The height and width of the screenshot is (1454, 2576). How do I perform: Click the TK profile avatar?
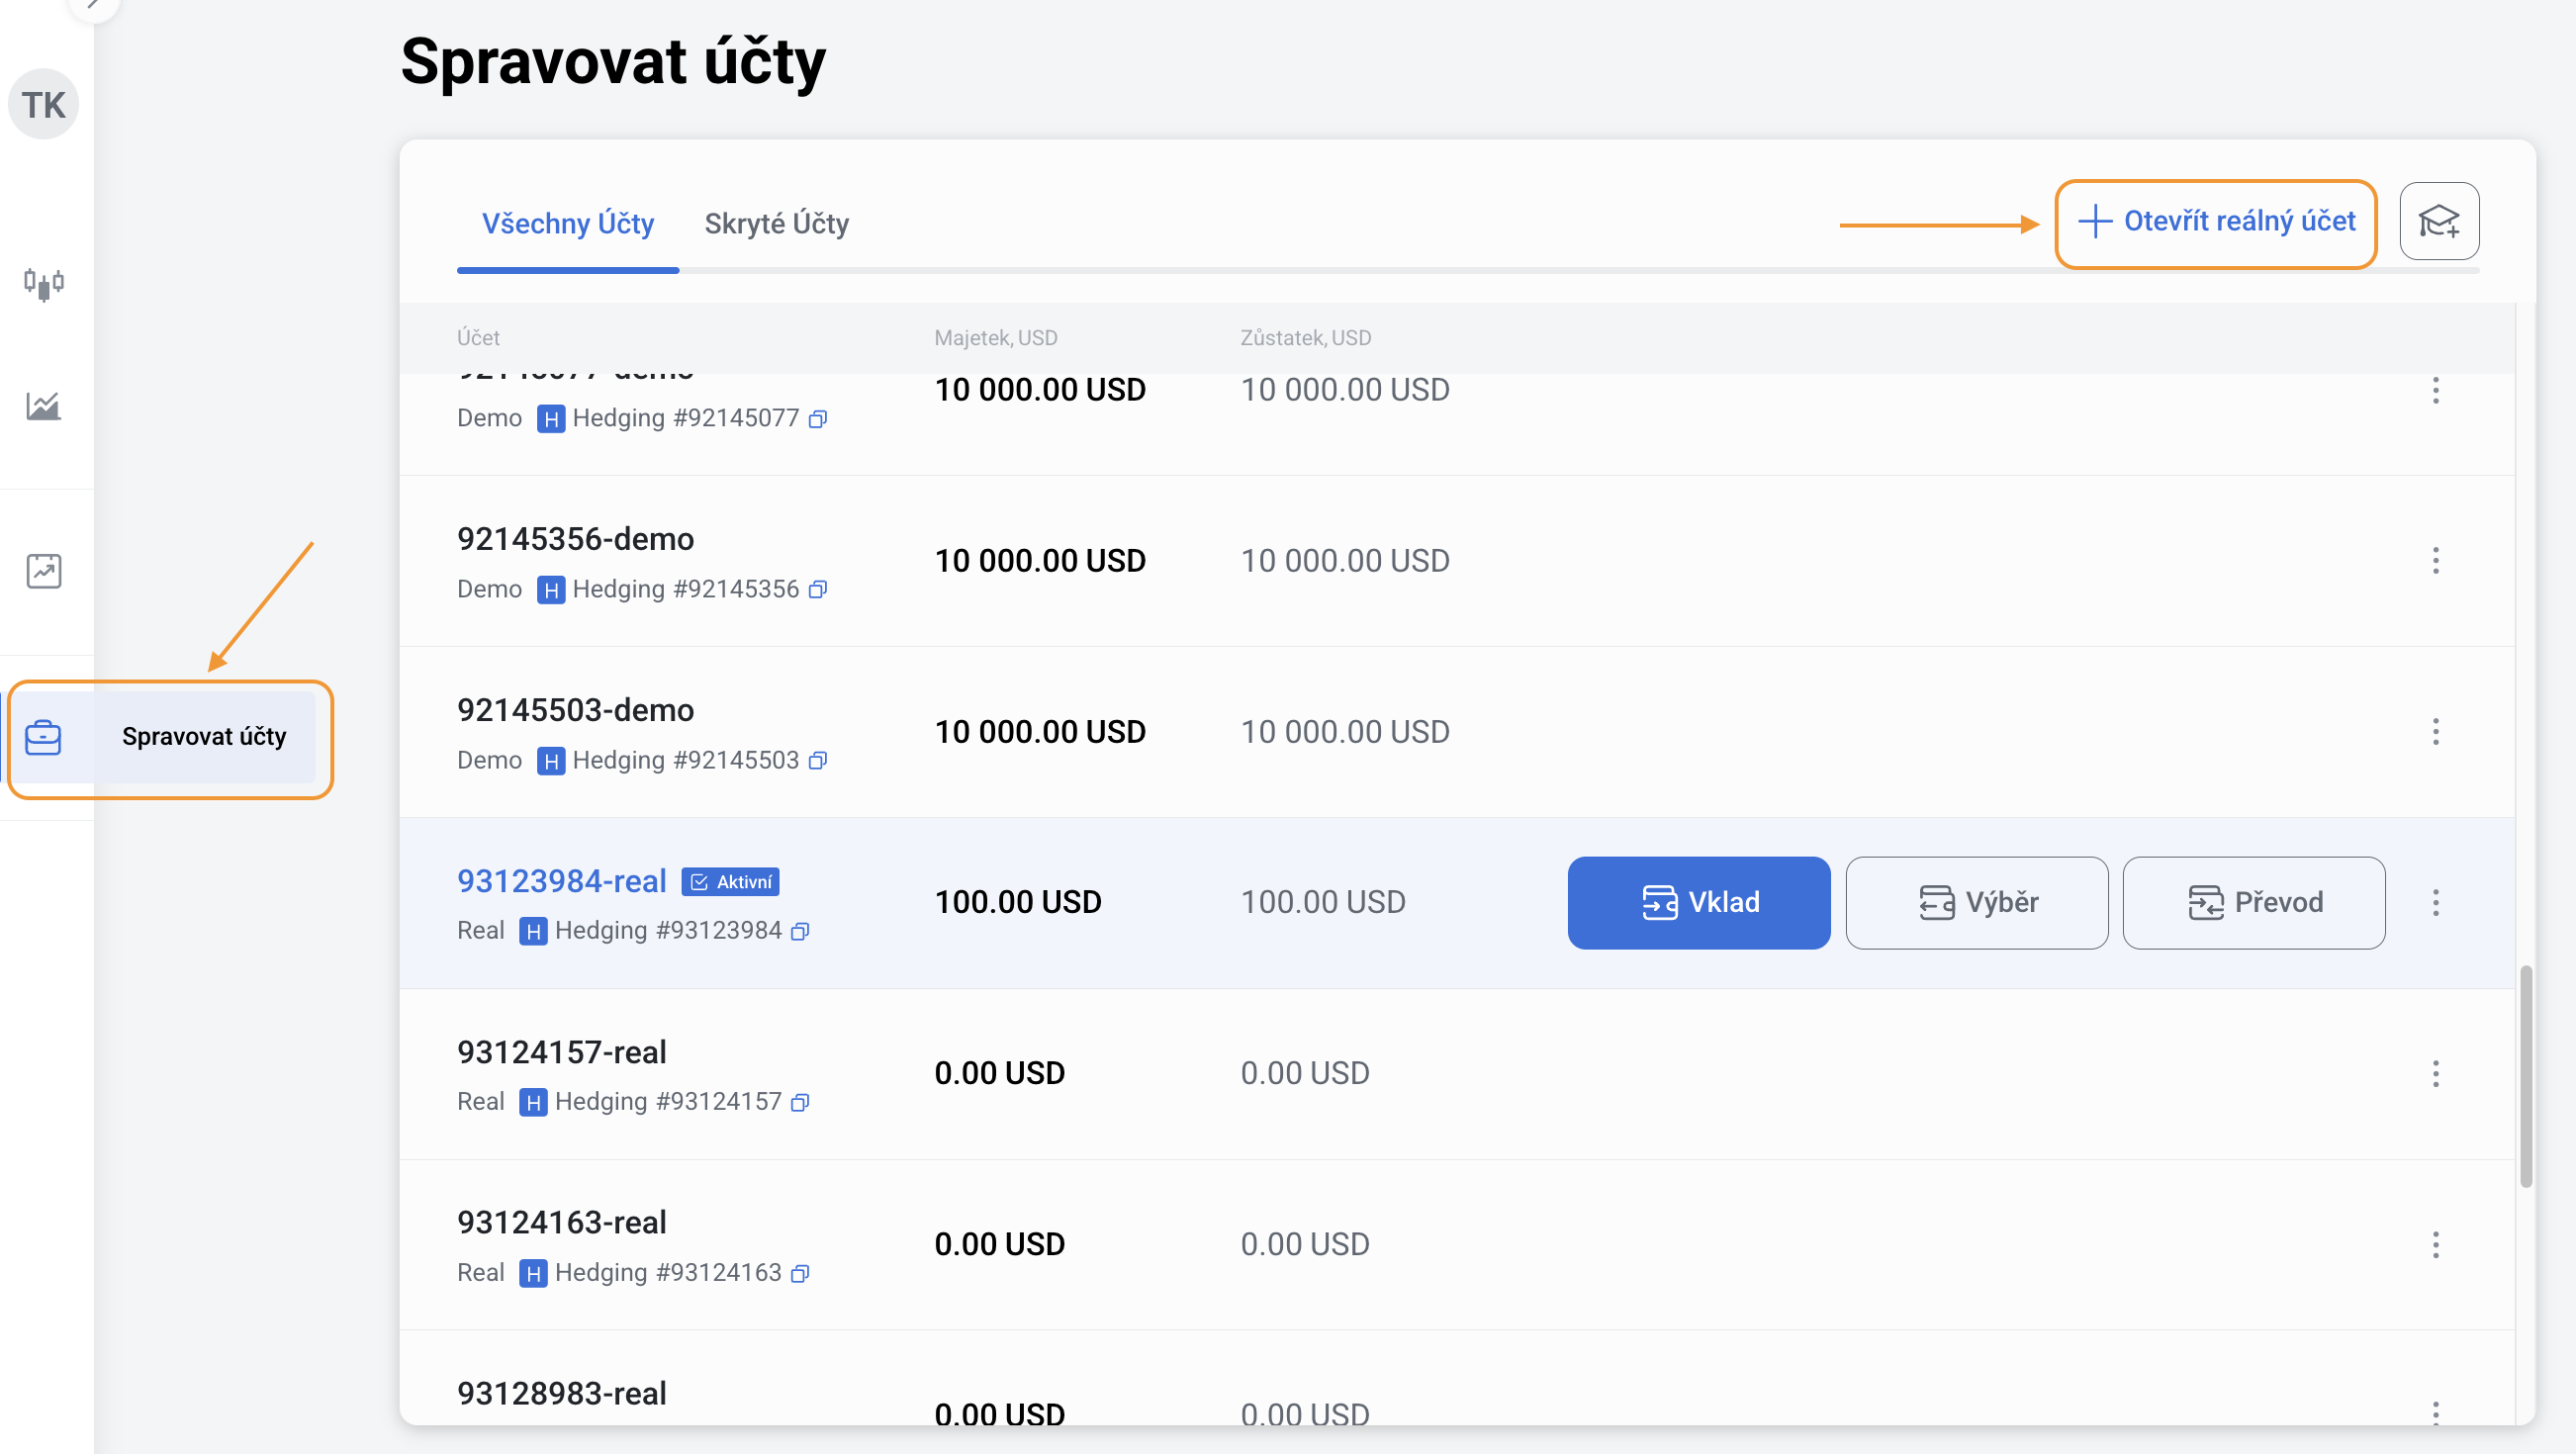(x=44, y=104)
